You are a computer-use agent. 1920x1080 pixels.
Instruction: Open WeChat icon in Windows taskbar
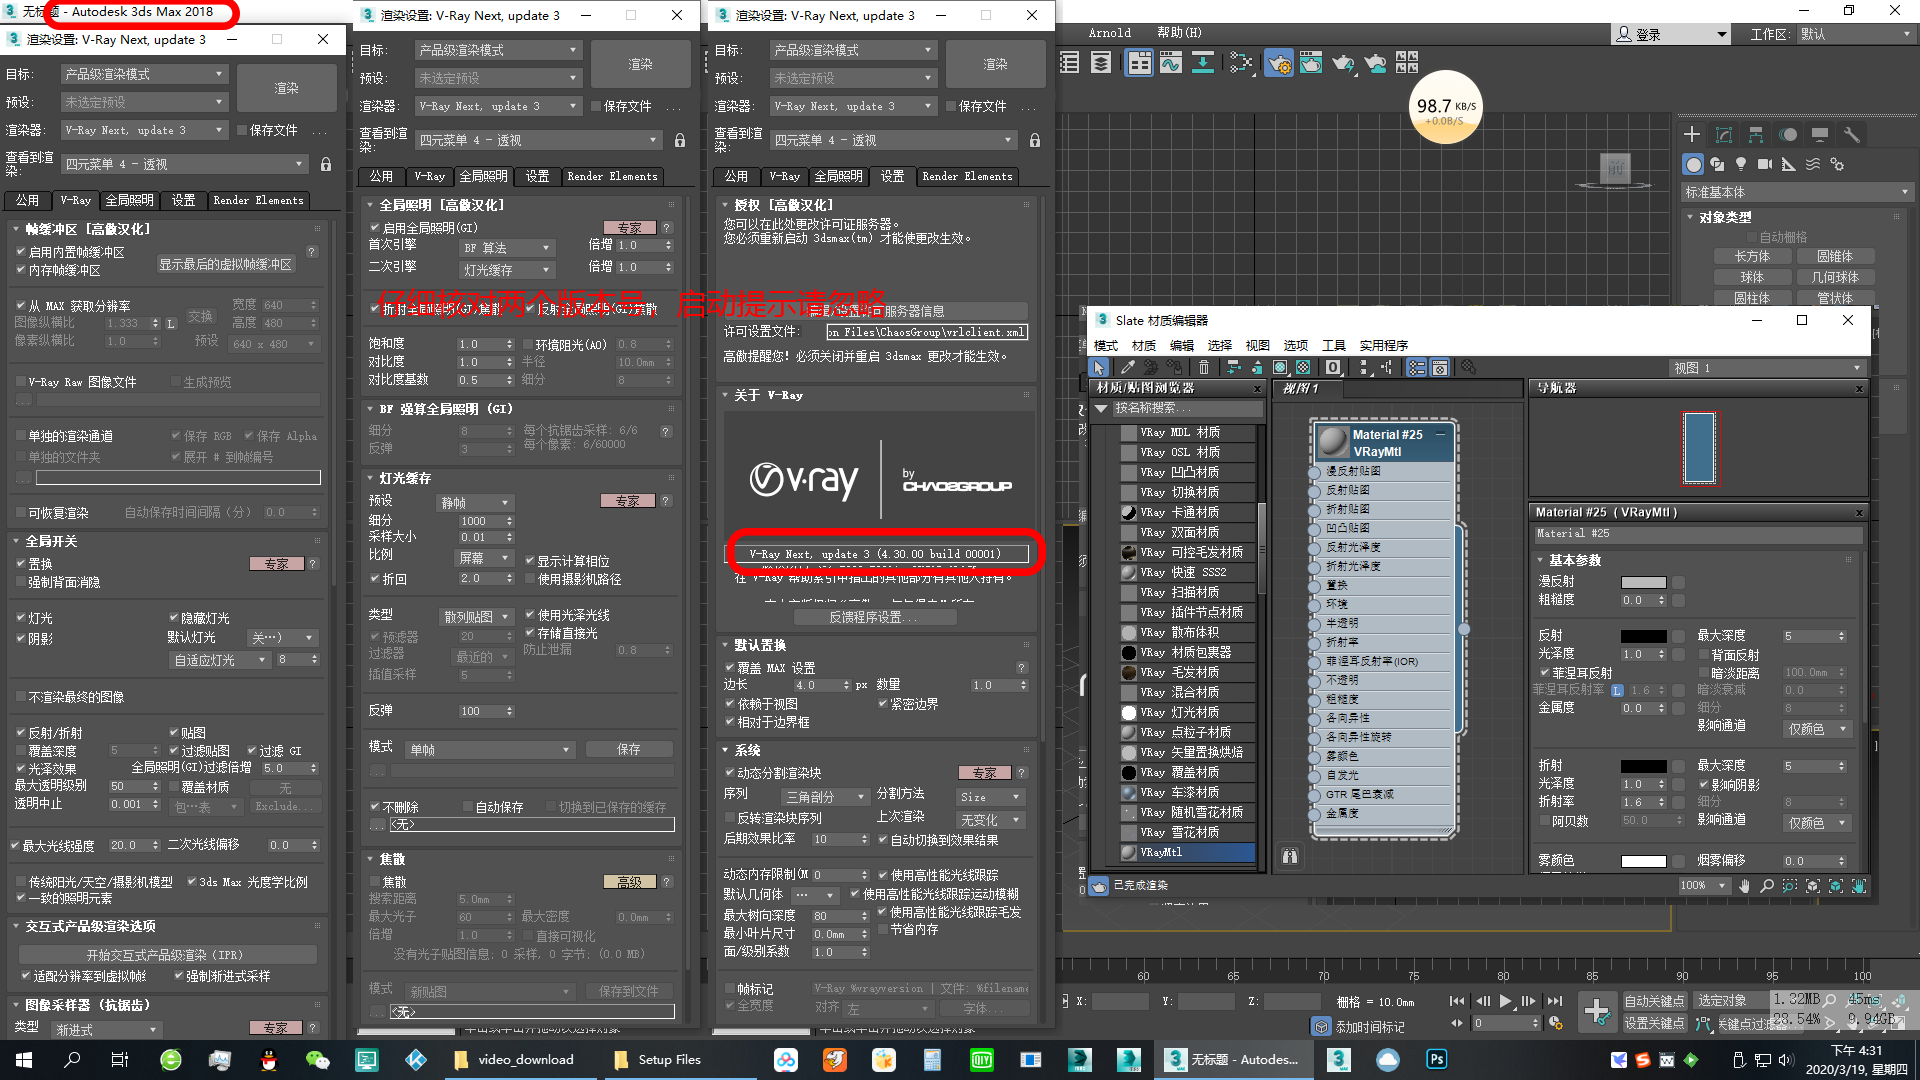[x=317, y=1059]
